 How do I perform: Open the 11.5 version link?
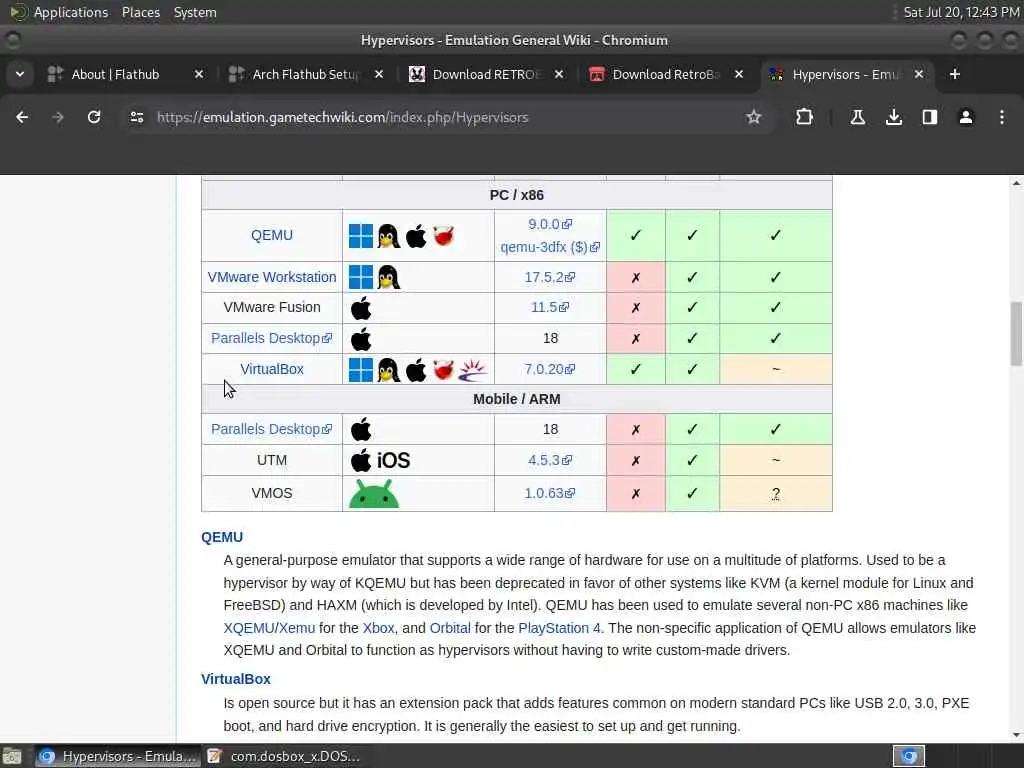[550, 307]
